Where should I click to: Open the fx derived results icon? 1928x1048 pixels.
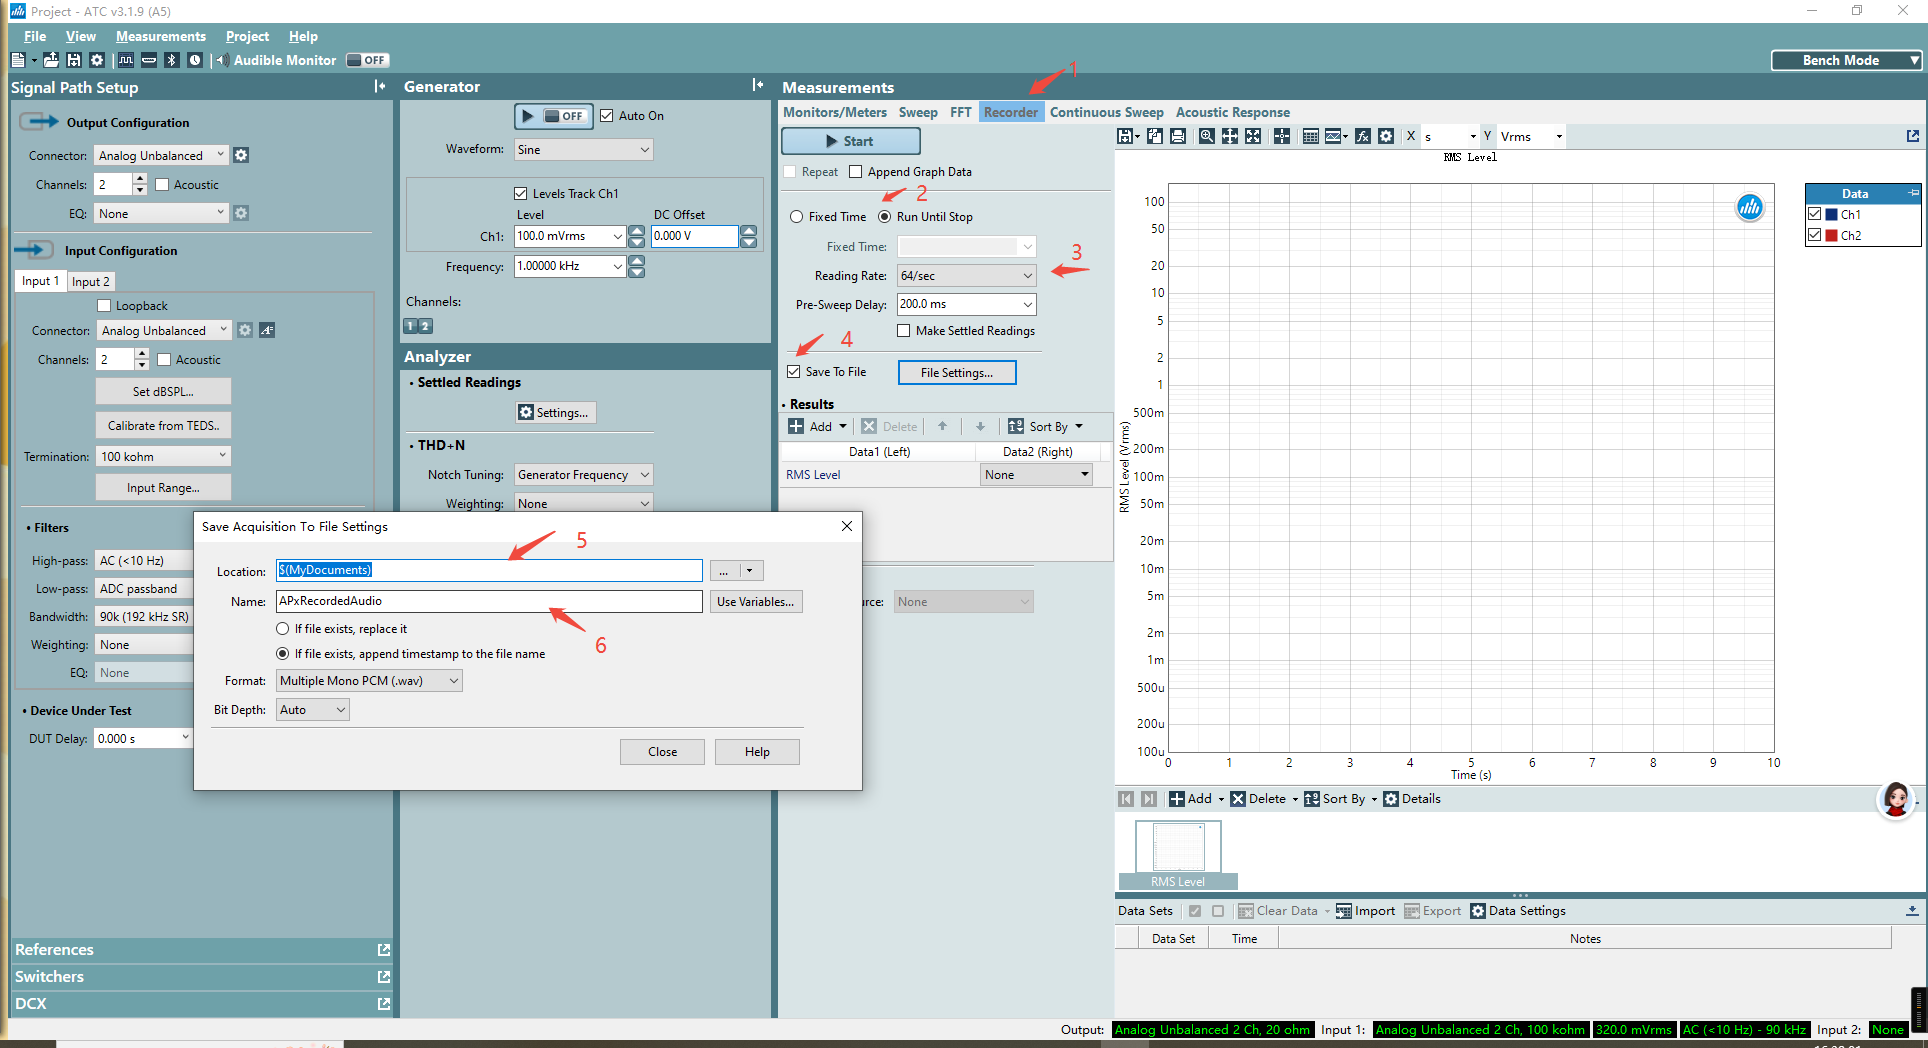coord(1363,136)
